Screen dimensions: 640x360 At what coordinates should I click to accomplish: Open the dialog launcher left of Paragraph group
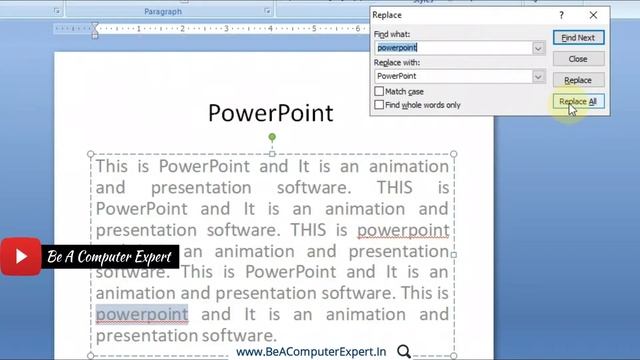(x=57, y=11)
